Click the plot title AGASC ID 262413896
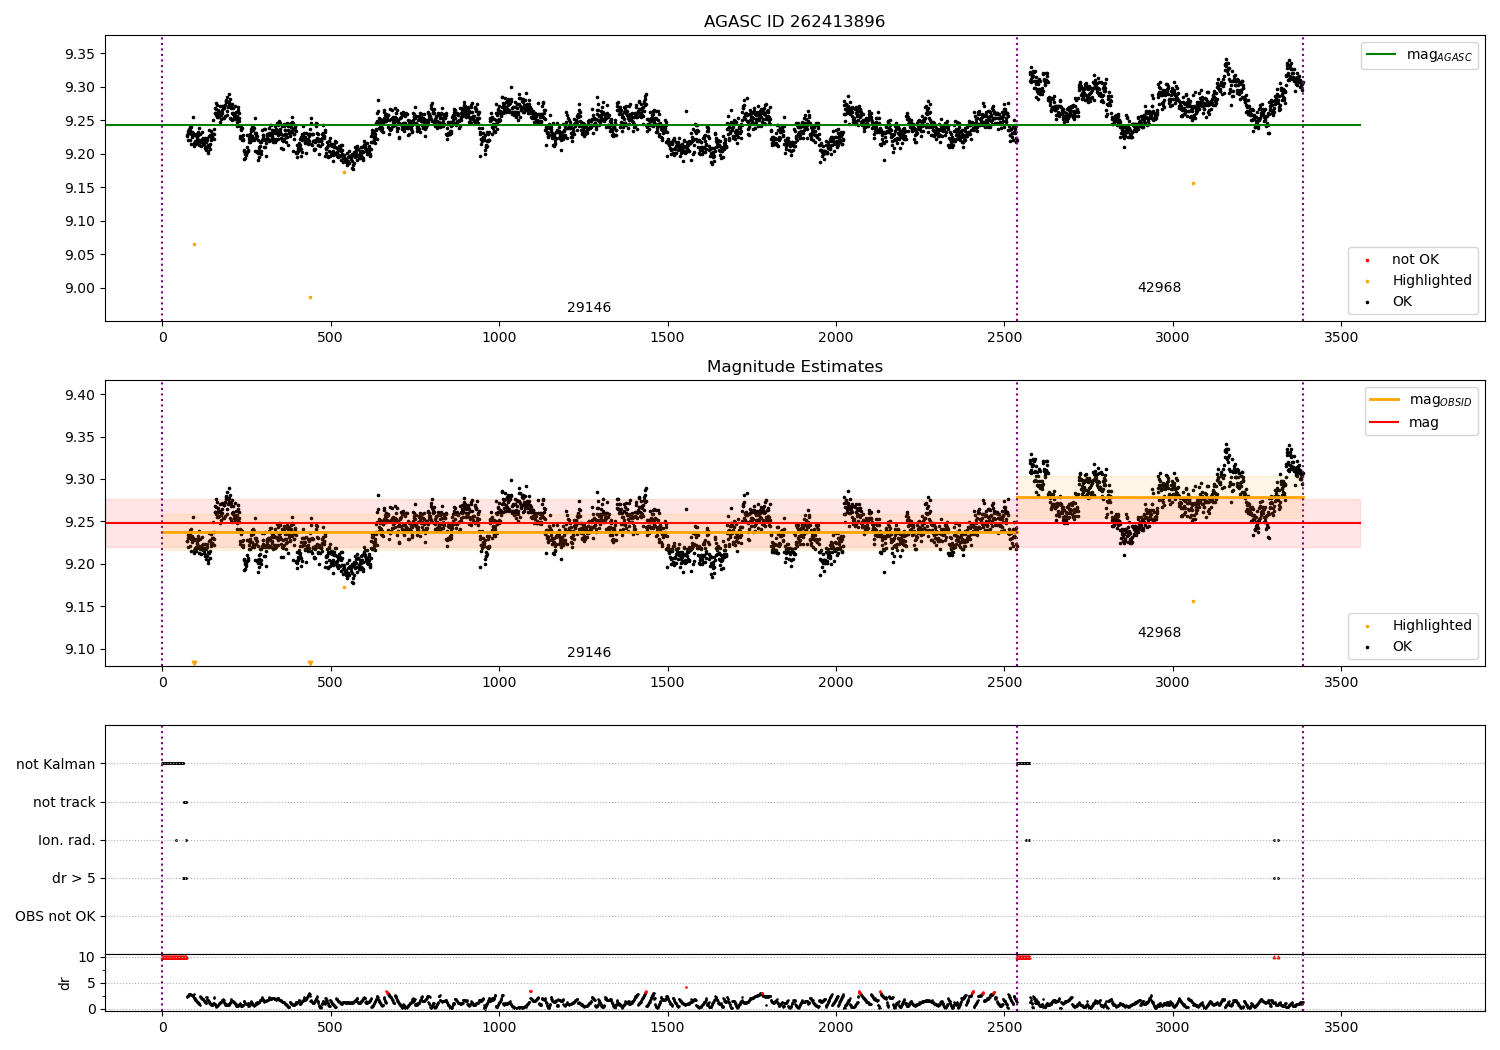Image resolution: width=1500 pixels, height=1050 pixels. pos(794,21)
